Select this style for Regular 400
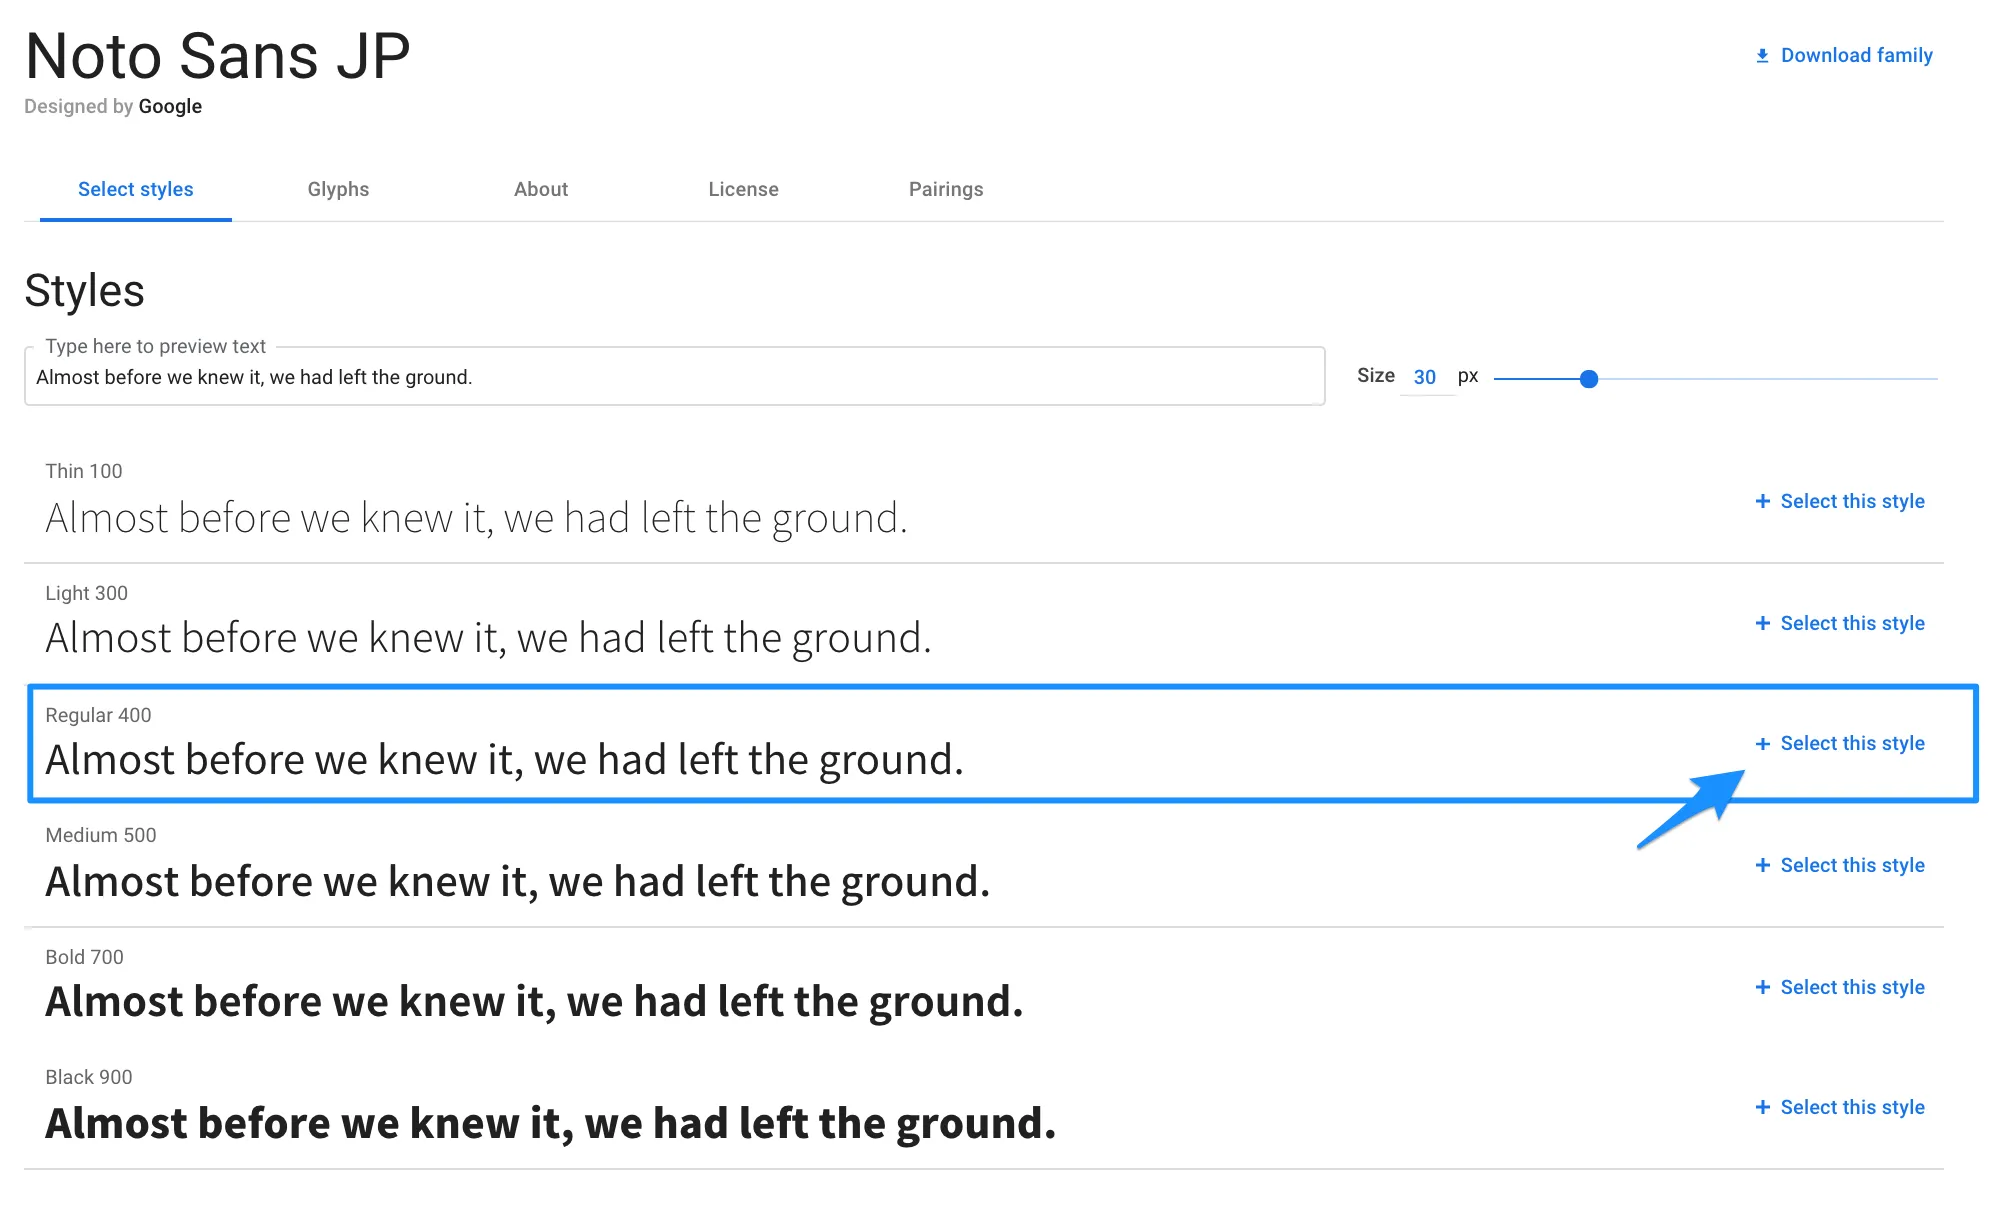 tap(1852, 743)
